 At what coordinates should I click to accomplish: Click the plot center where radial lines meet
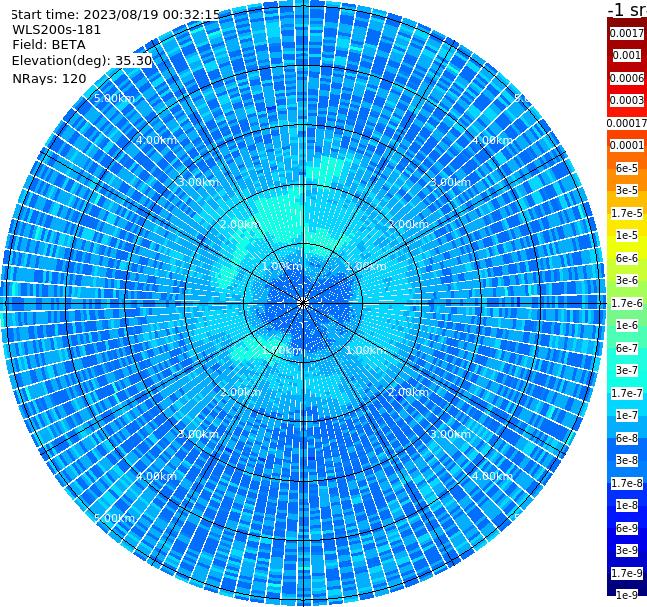(303, 303)
